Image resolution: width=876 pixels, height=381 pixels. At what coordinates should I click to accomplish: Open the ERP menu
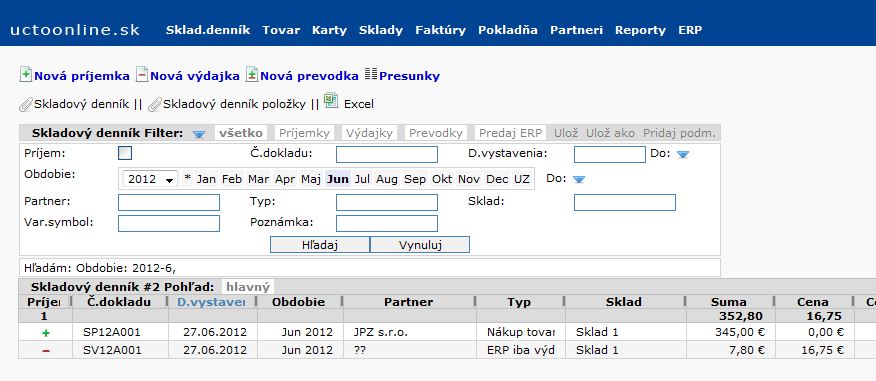click(x=690, y=30)
